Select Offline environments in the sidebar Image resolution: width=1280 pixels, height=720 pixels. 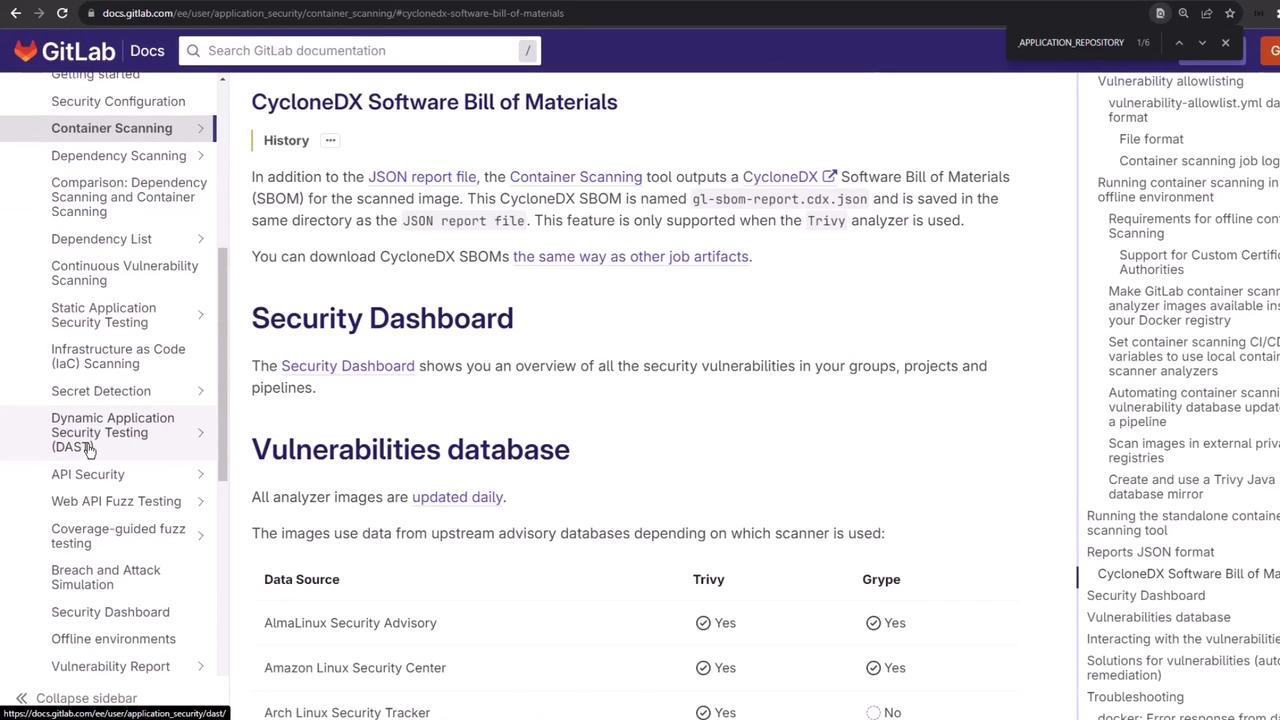[113, 639]
